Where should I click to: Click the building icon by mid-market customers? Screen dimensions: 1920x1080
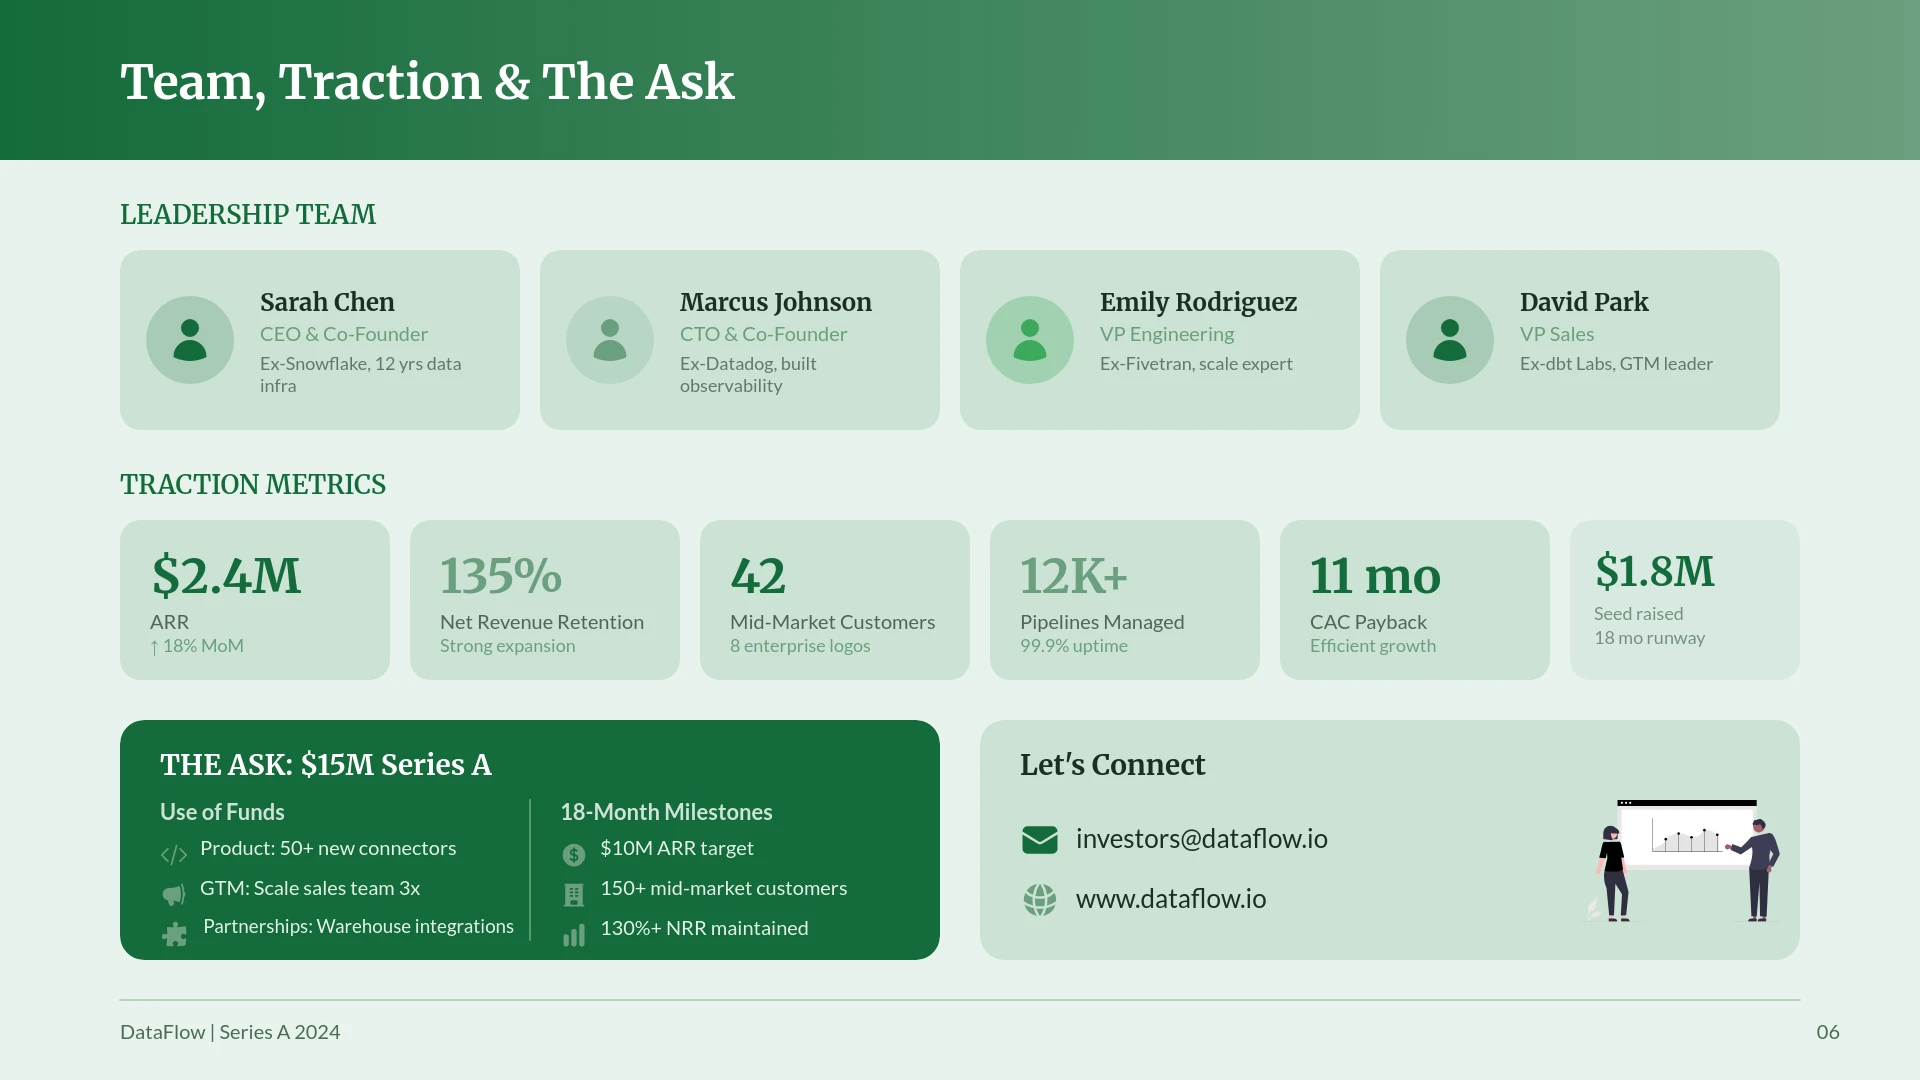(x=574, y=895)
